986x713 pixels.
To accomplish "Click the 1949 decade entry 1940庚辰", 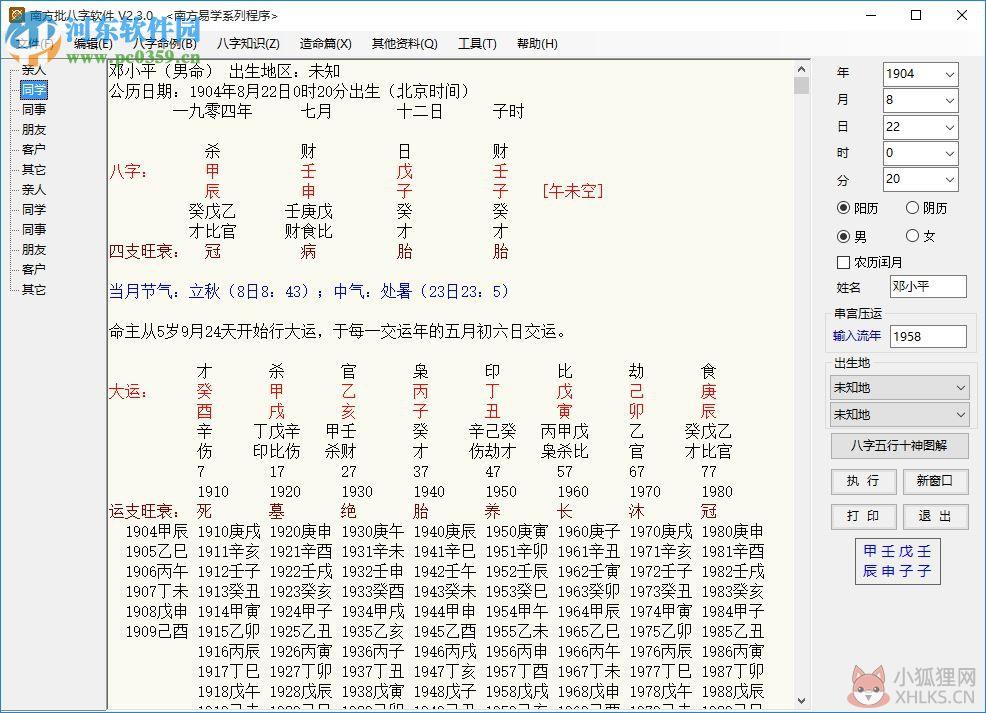I will (445, 532).
